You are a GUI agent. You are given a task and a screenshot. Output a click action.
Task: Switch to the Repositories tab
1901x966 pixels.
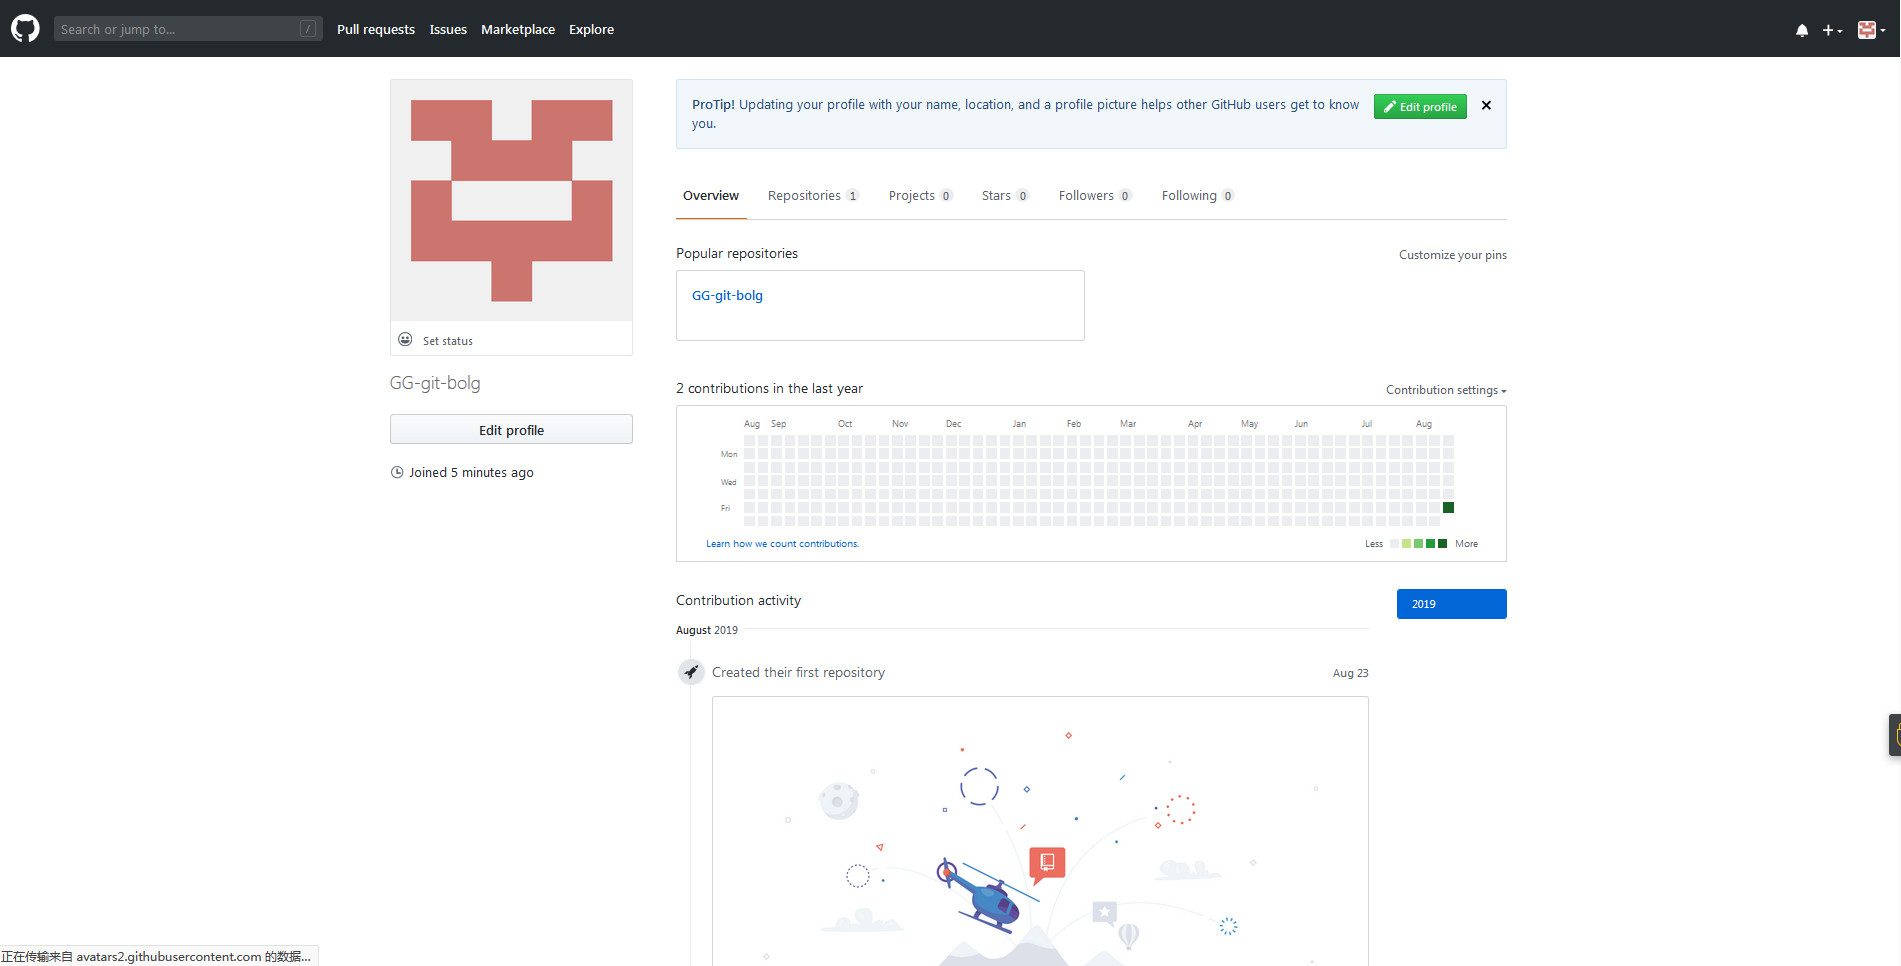(x=812, y=196)
